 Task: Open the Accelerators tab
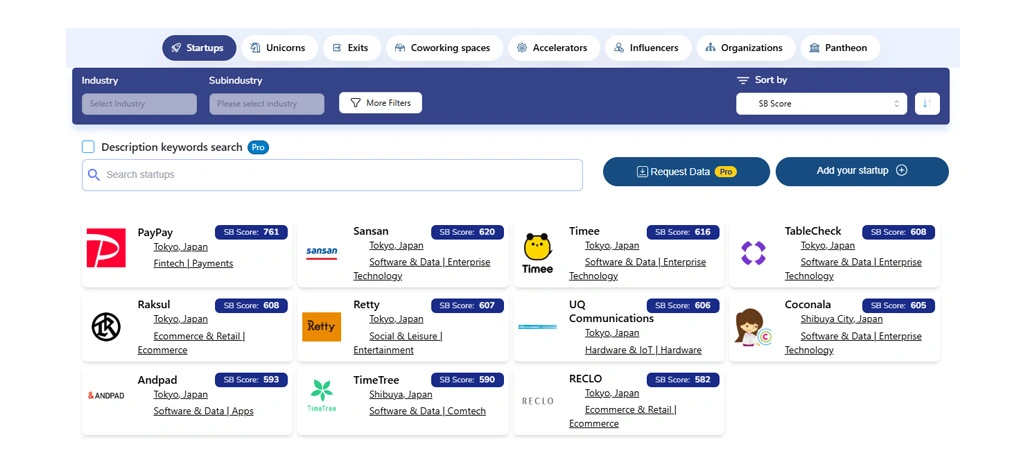pyautogui.click(x=554, y=48)
